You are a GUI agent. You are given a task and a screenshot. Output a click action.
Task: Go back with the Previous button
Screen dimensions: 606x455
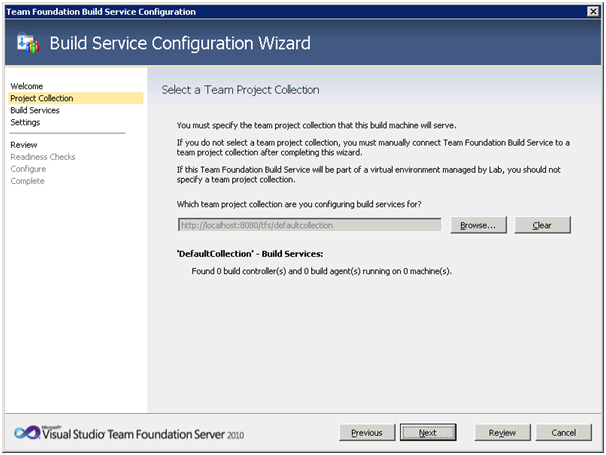pyautogui.click(x=367, y=433)
